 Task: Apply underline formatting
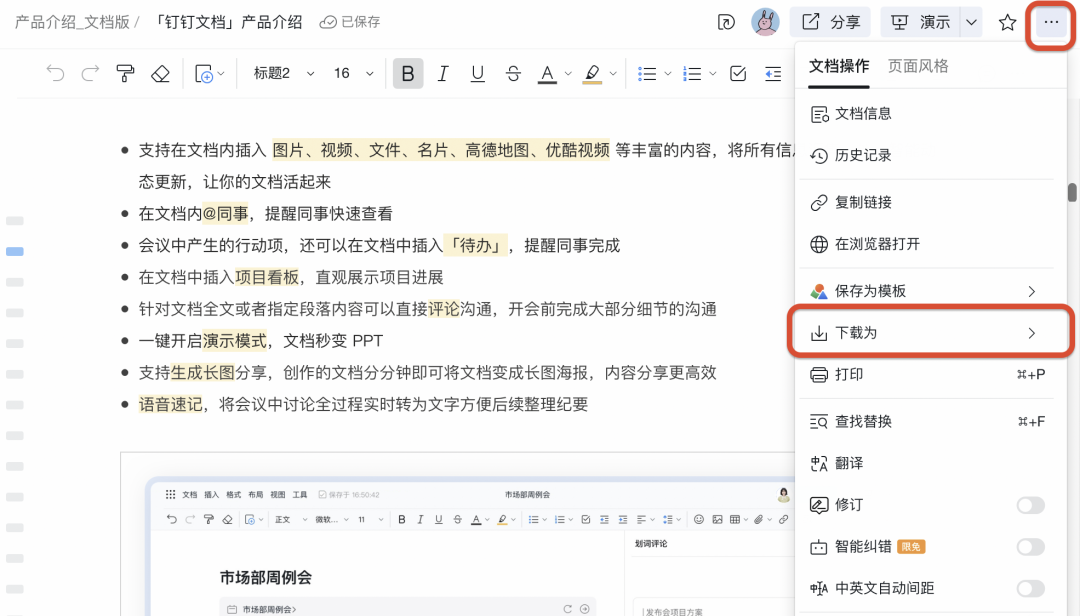point(477,73)
